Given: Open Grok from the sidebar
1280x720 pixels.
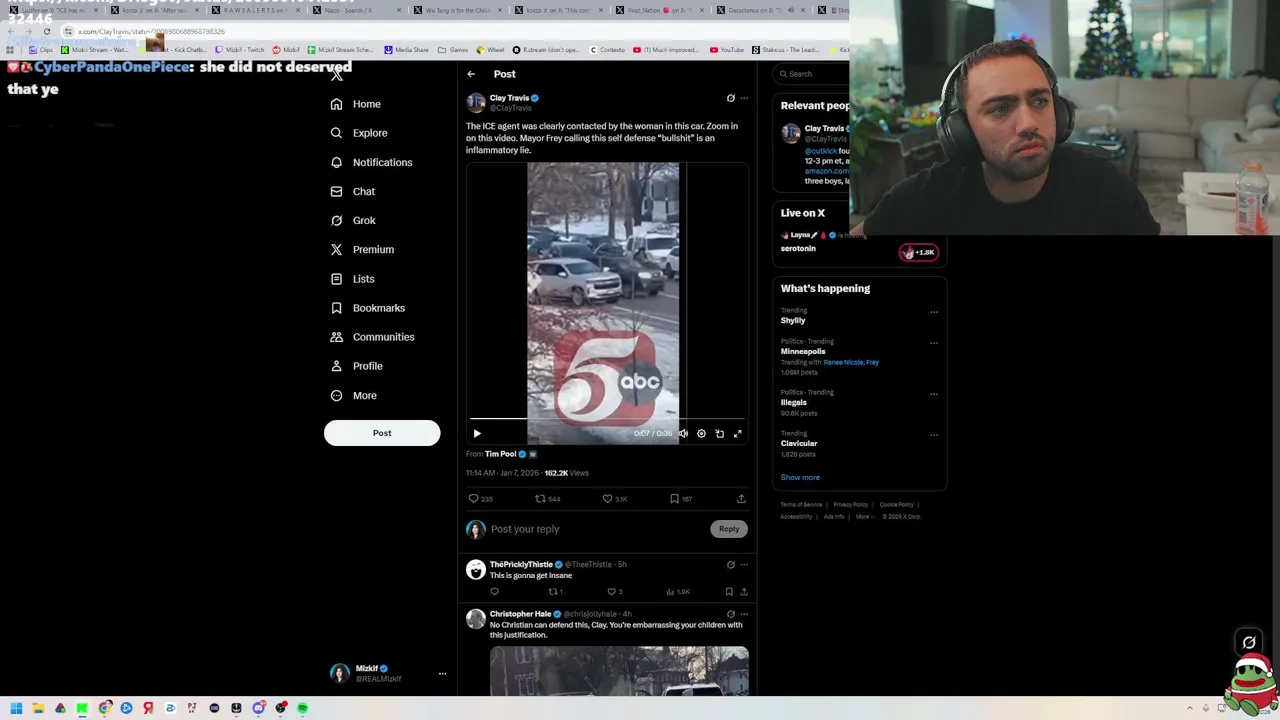Looking at the screenshot, I should [353, 220].
